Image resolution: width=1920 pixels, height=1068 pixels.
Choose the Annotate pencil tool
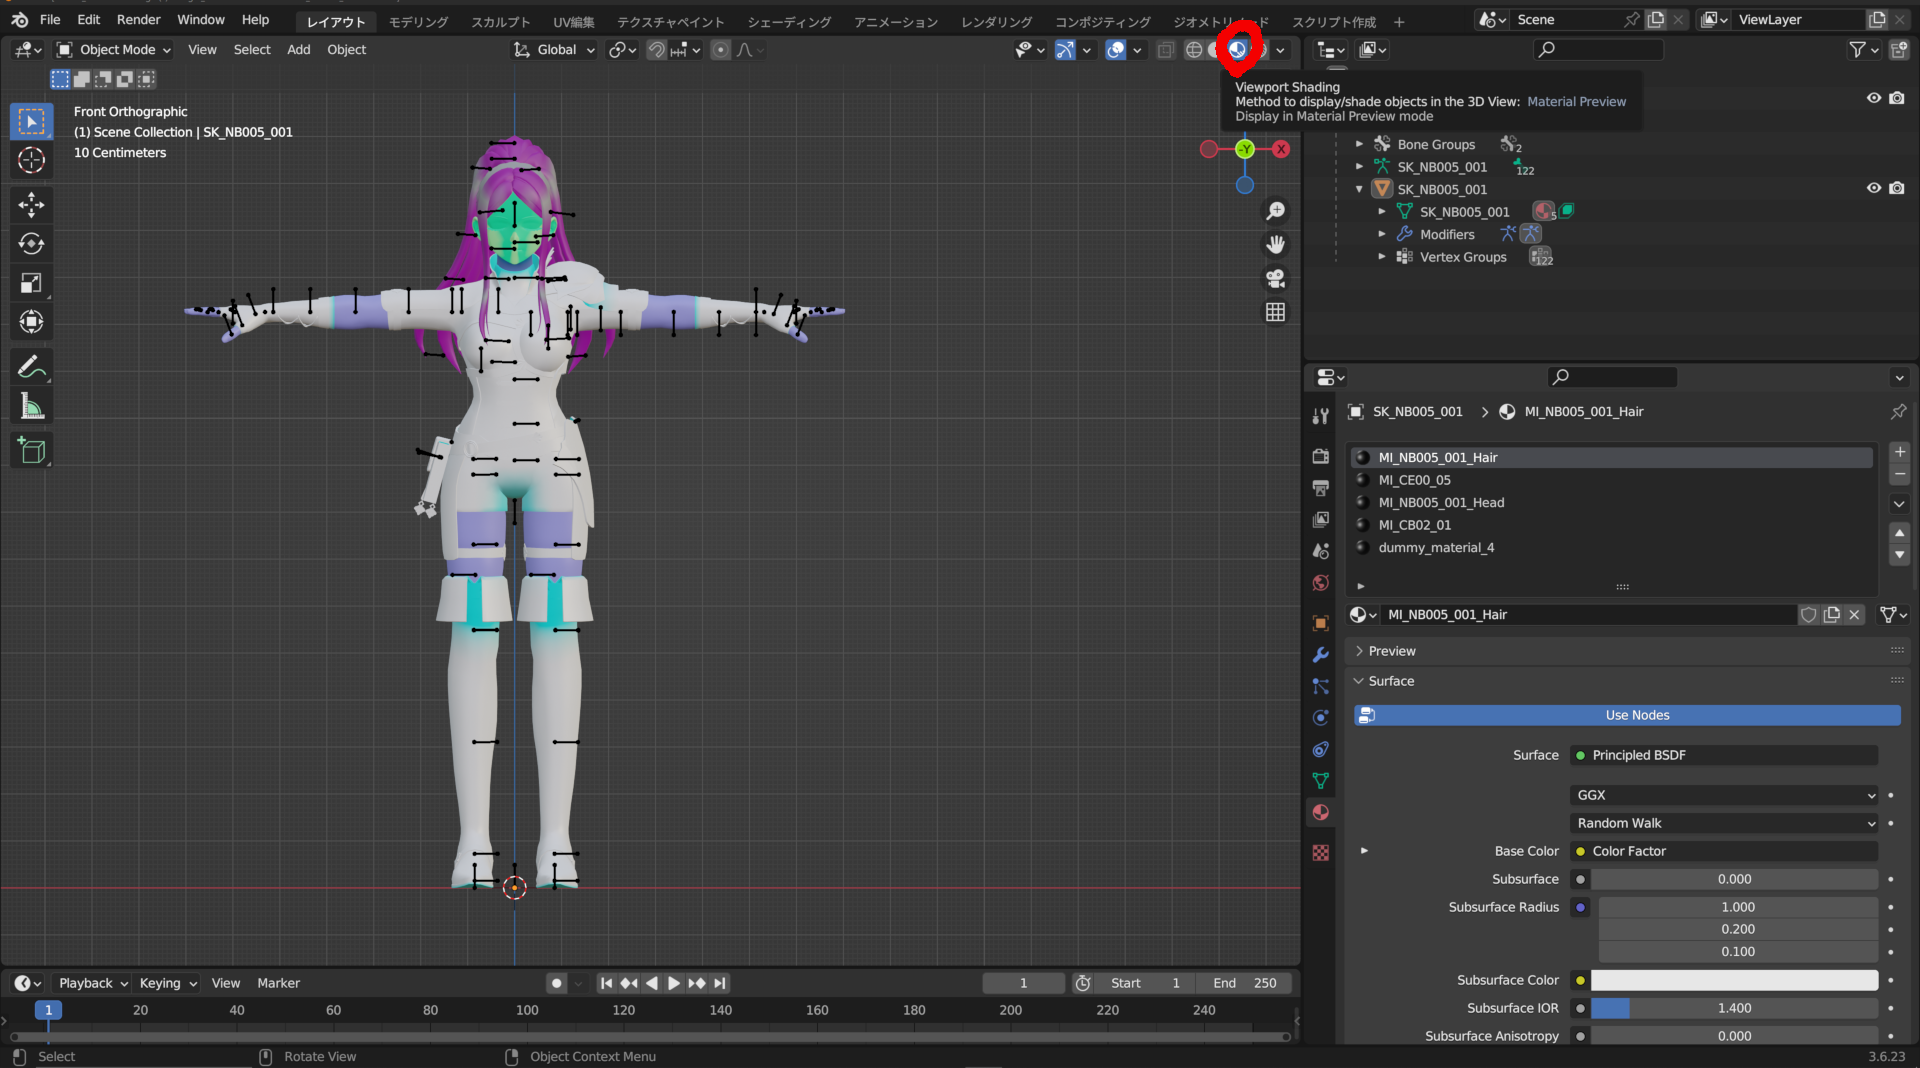tap(31, 367)
